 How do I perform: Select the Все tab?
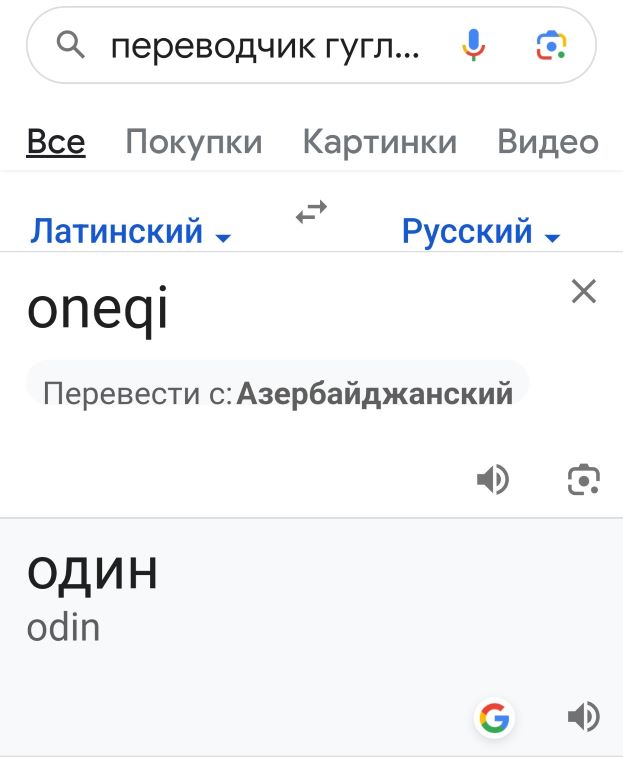click(56, 142)
